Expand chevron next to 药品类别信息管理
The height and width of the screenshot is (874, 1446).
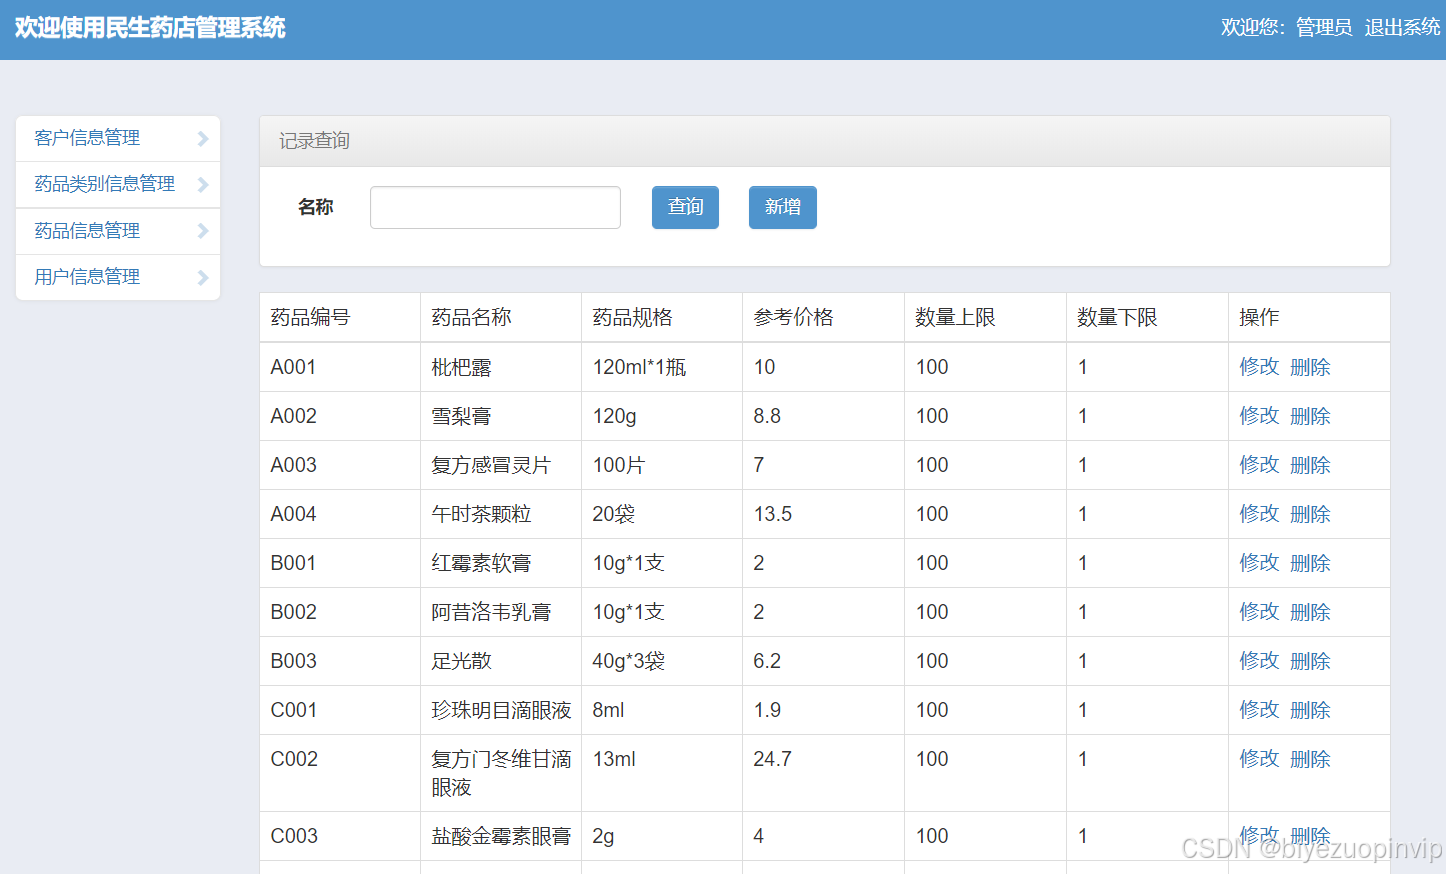tap(203, 184)
